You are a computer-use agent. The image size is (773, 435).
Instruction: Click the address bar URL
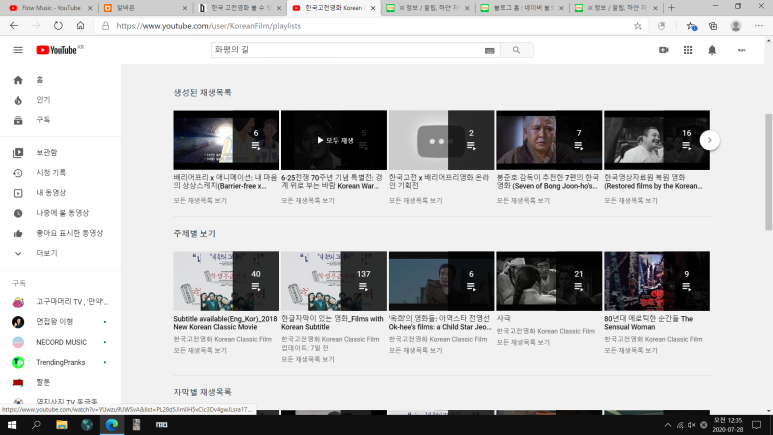(x=209, y=26)
